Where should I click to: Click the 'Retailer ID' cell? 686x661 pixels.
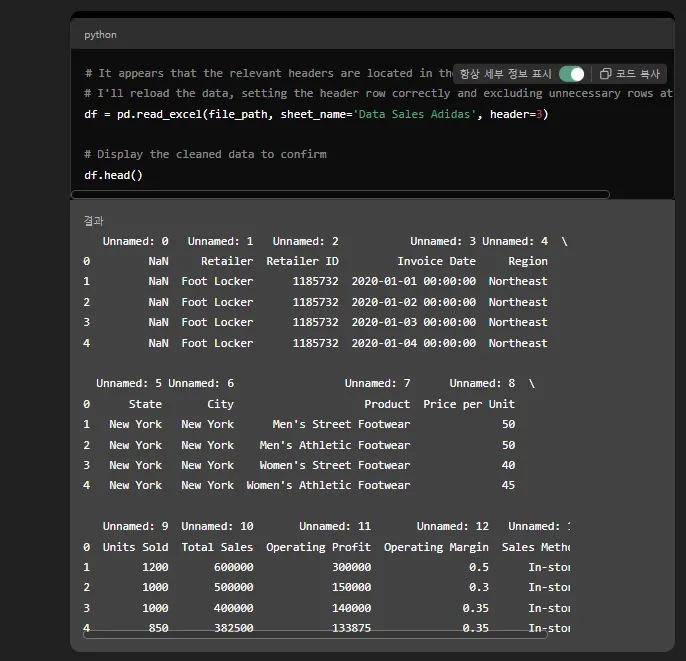point(302,261)
